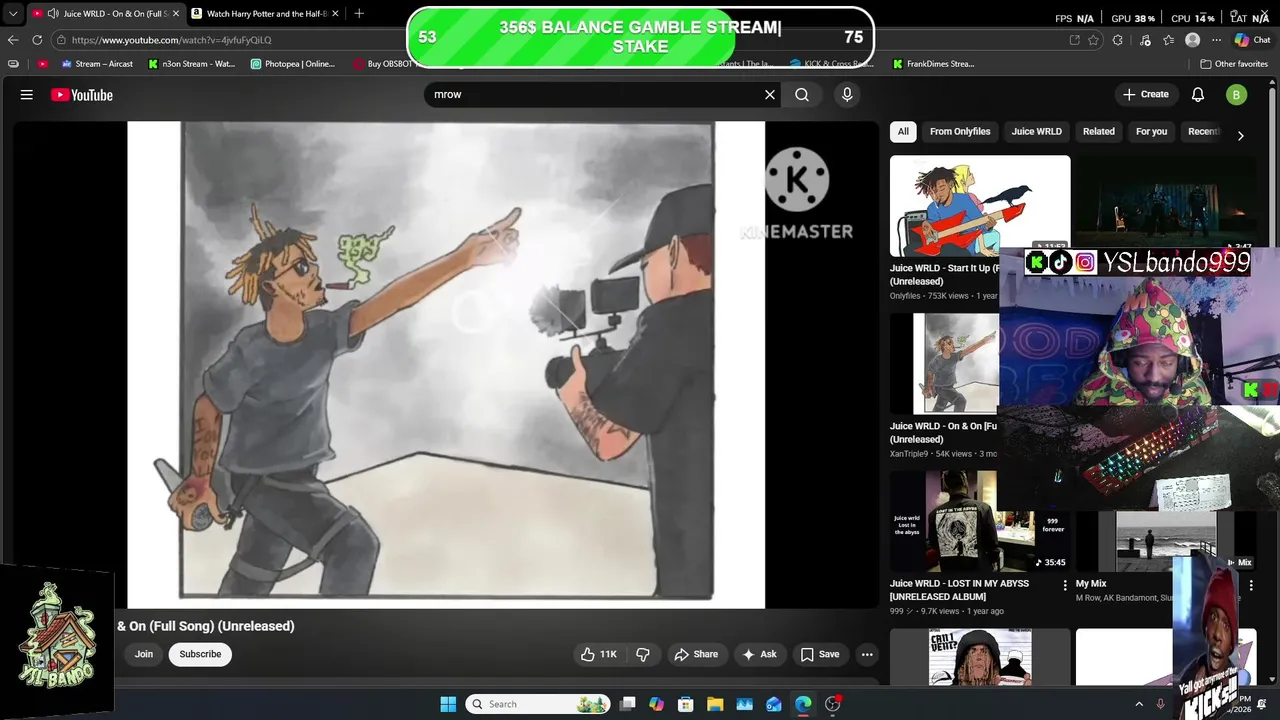Open the Copilot icon on the taskbar
The image size is (1280, 720).
click(656, 704)
